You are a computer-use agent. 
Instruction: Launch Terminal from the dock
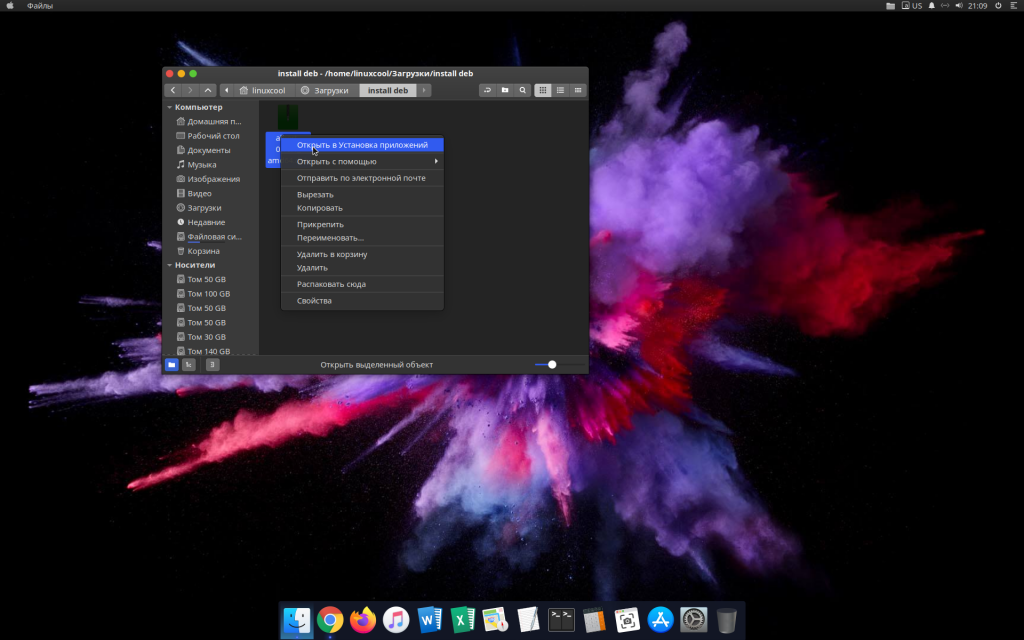tap(562, 620)
